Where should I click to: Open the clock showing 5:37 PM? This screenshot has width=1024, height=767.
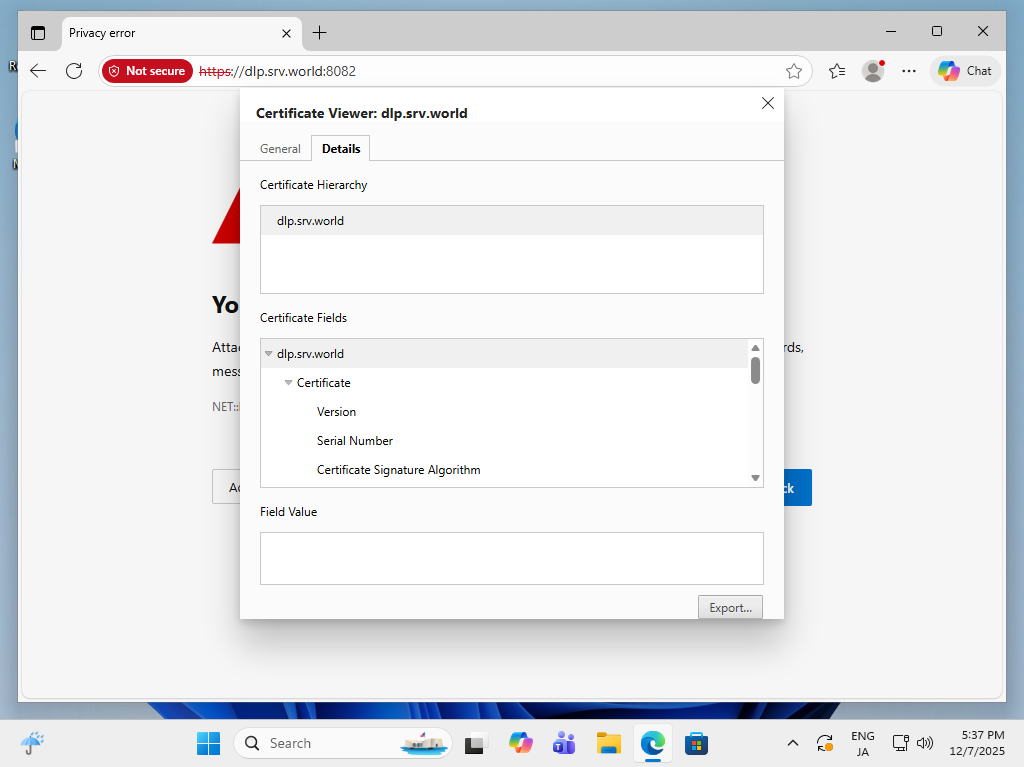pyautogui.click(x=977, y=743)
